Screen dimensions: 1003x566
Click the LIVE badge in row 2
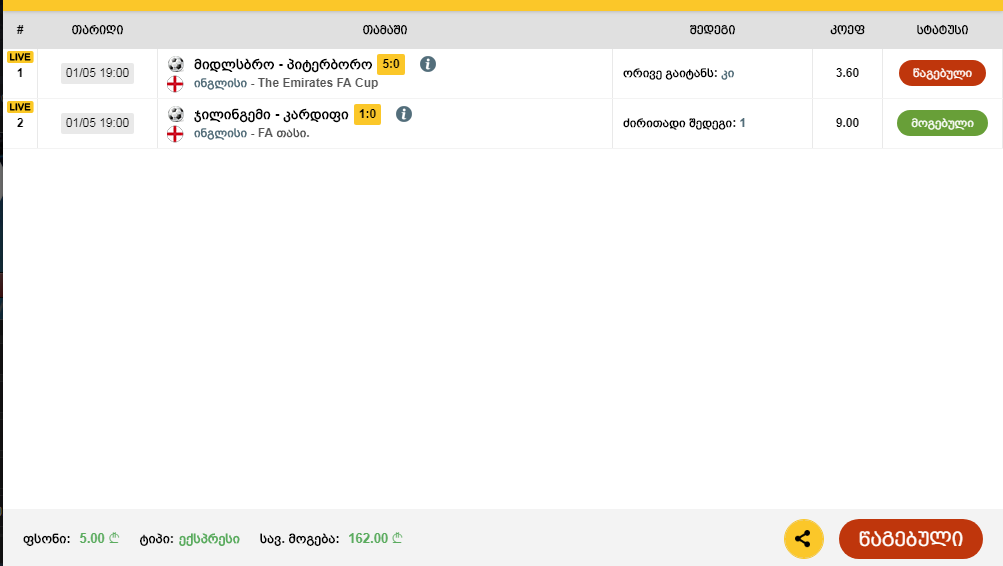20,107
